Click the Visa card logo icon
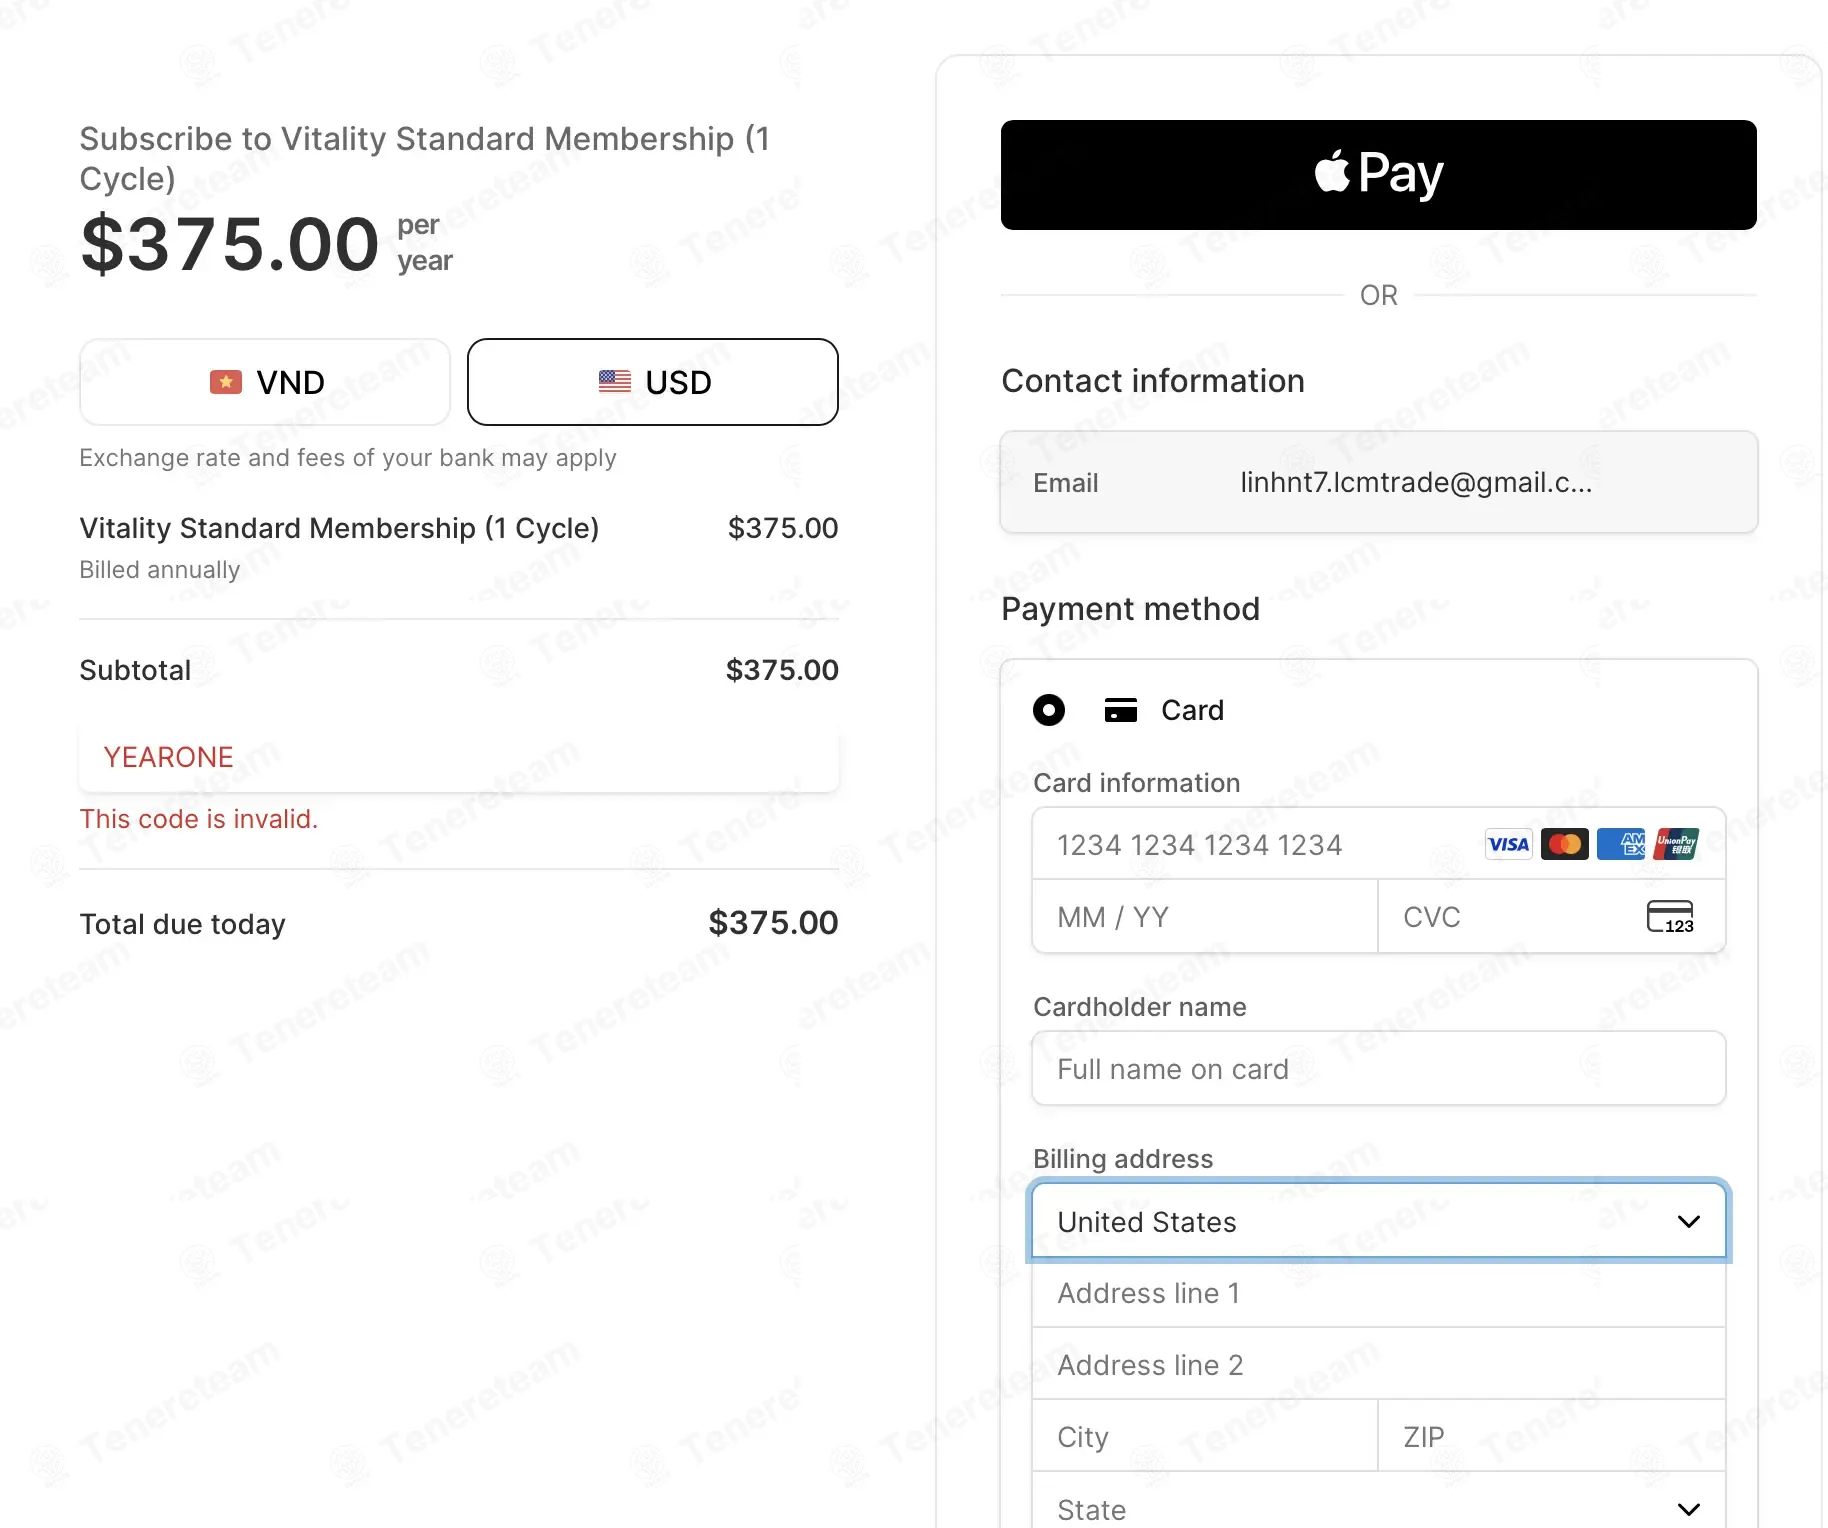 1508,845
